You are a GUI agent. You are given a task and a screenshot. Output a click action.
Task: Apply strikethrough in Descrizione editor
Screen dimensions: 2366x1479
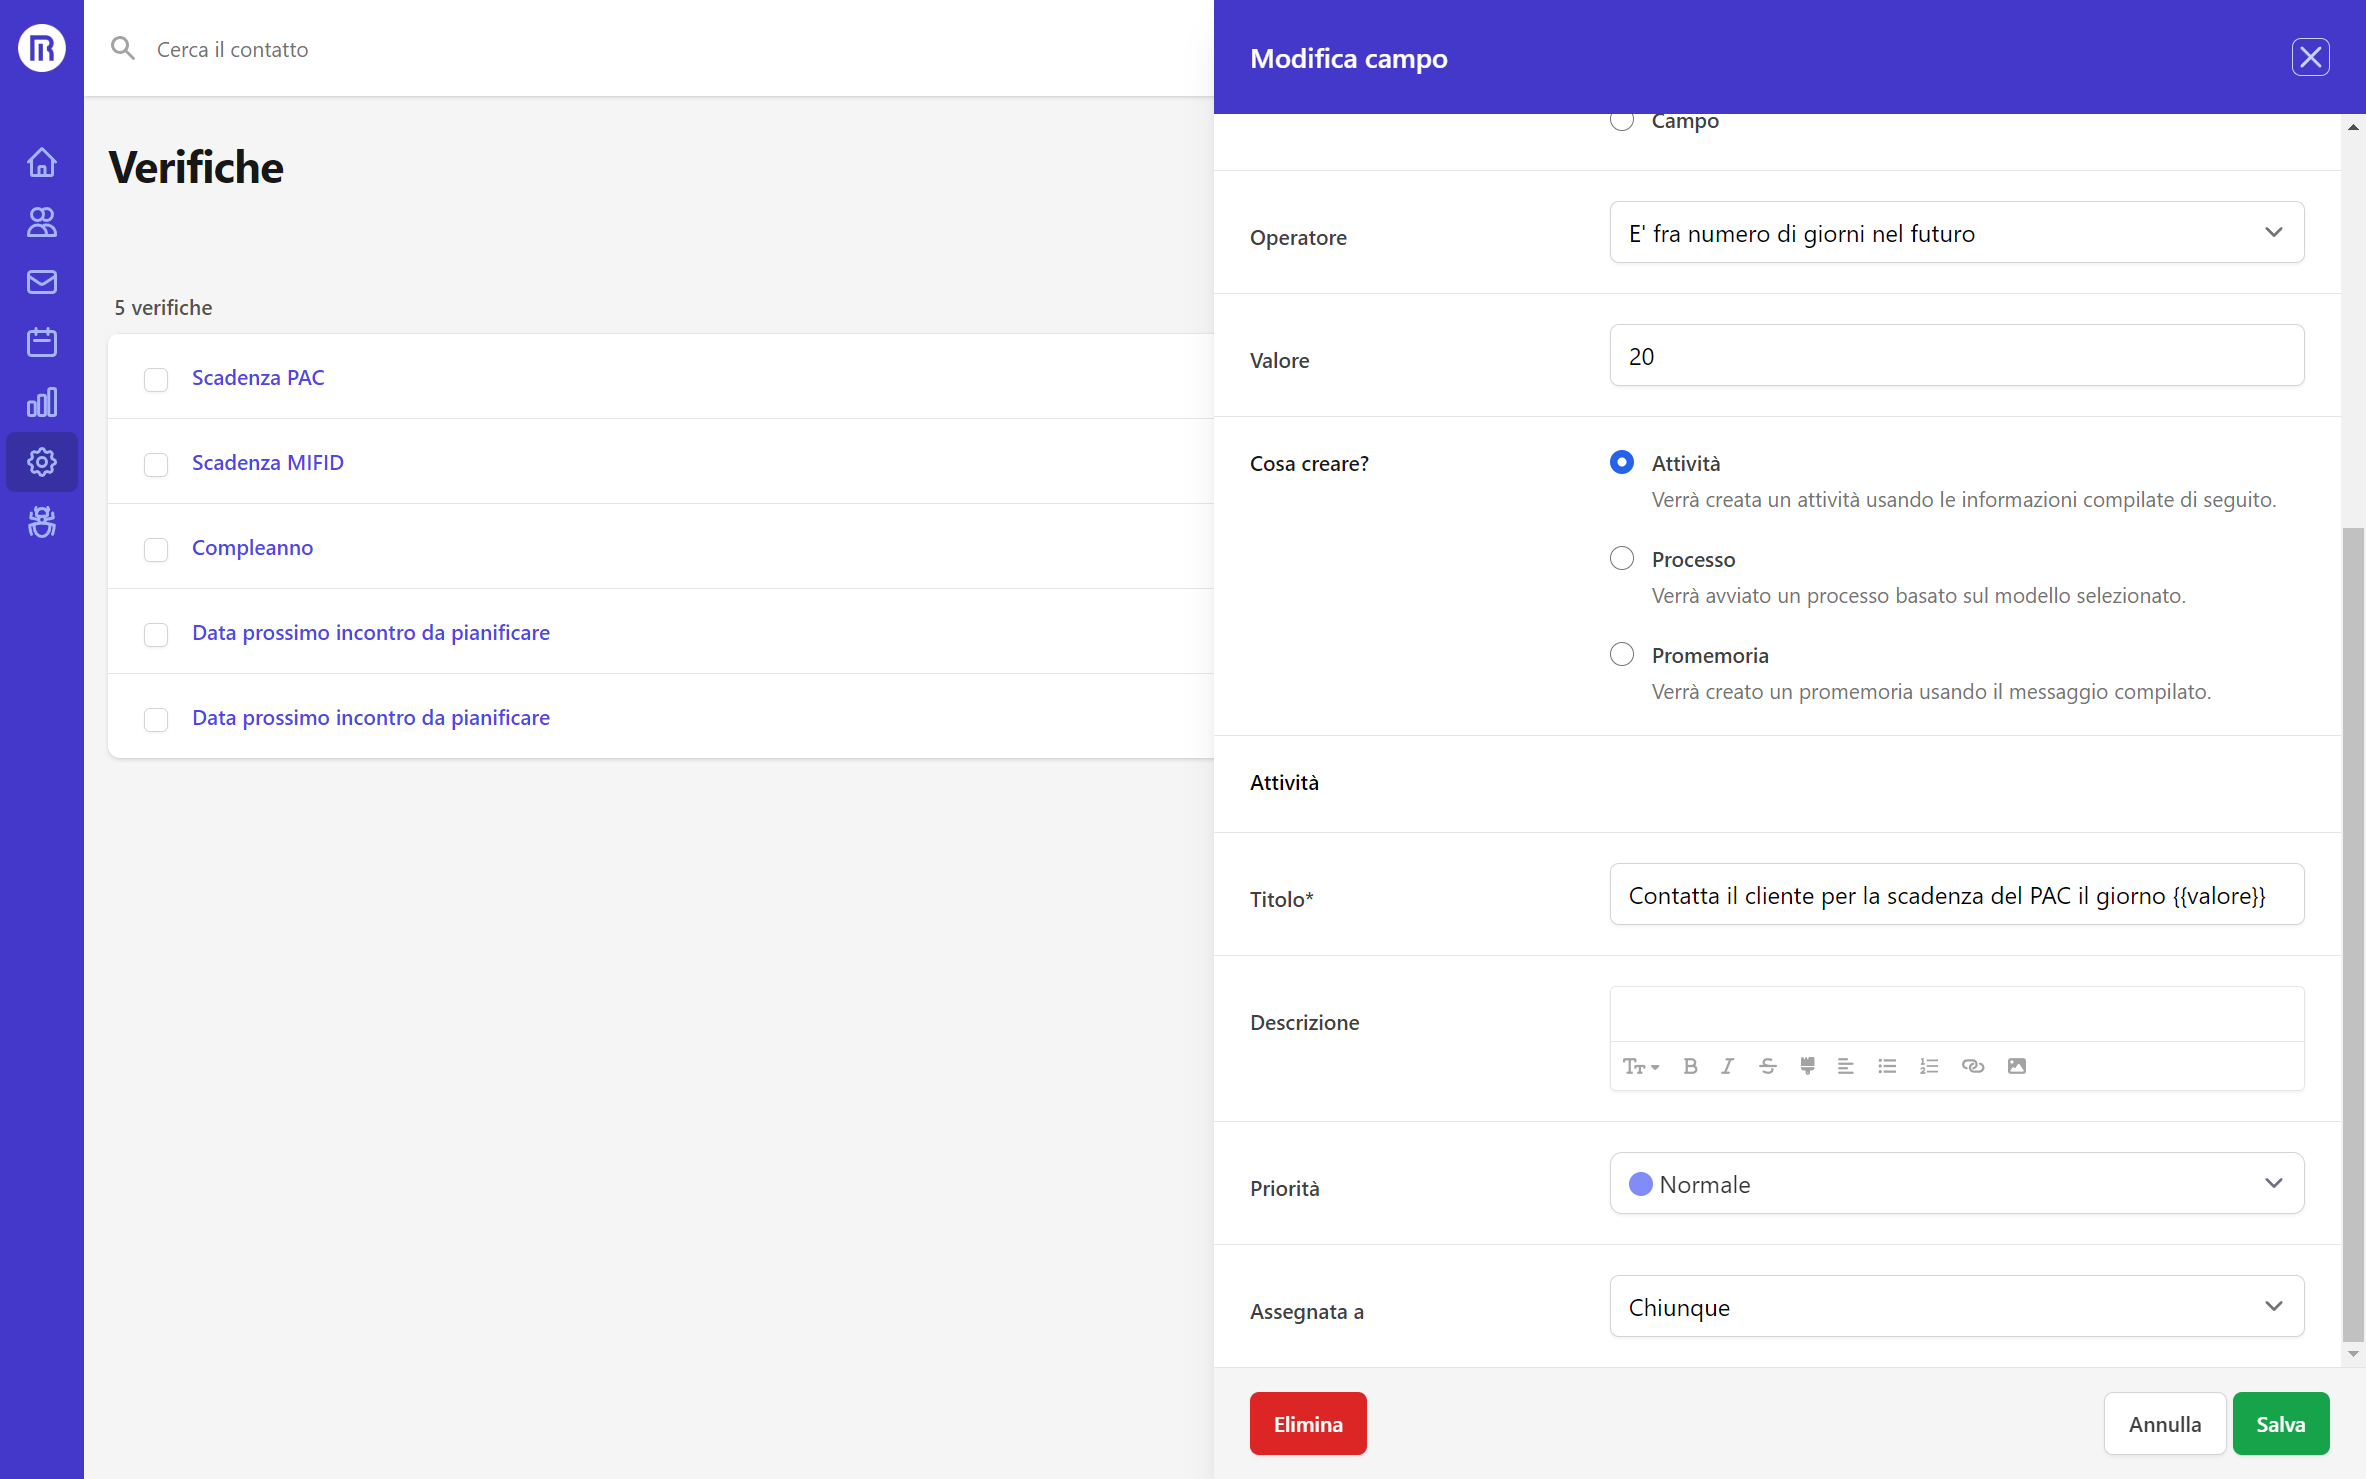tap(1768, 1066)
